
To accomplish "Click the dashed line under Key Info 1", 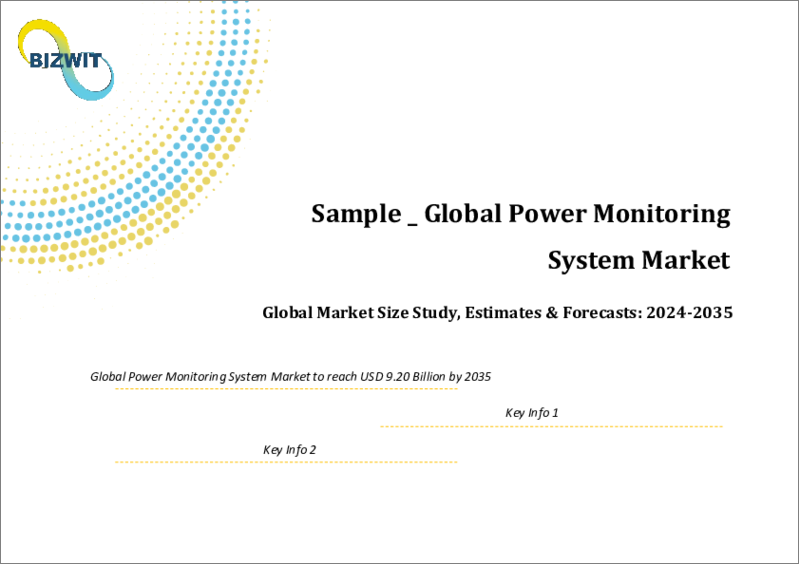I will (x=551, y=427).
